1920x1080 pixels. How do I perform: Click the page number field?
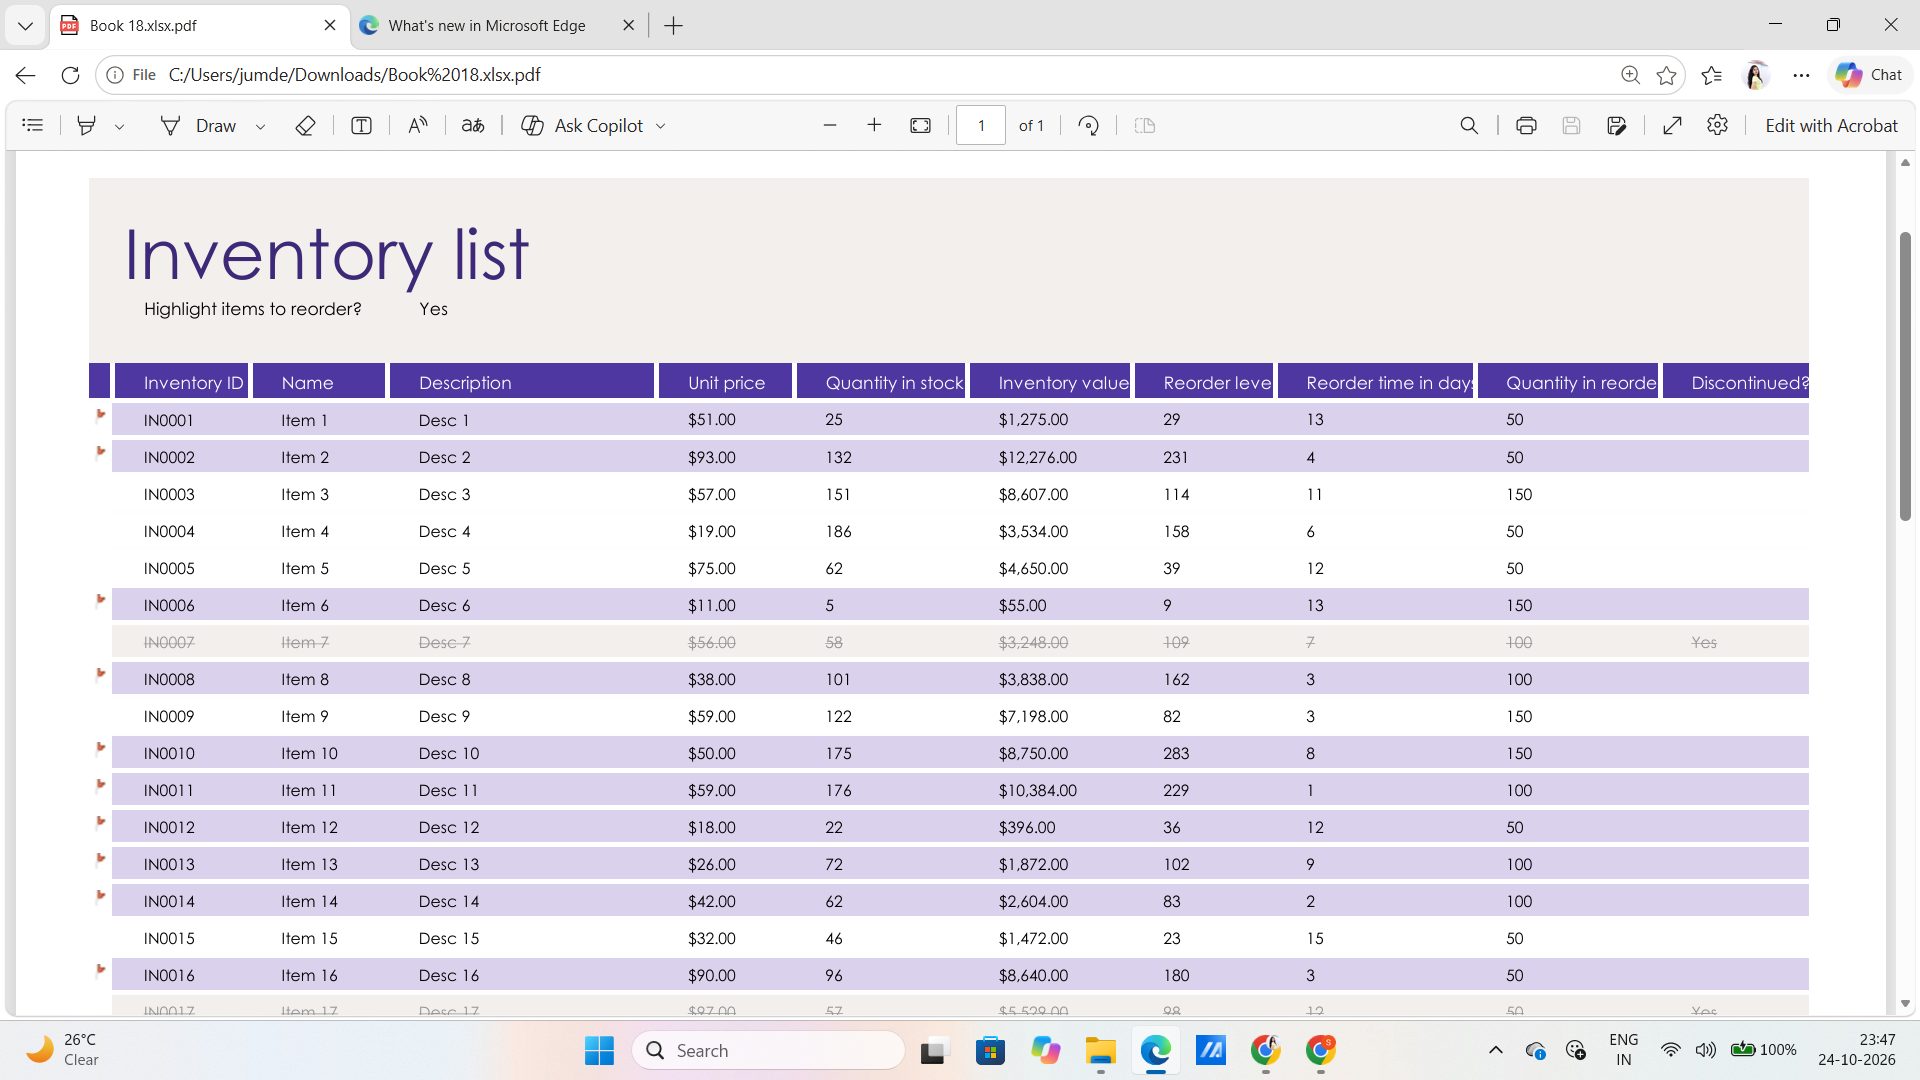point(981,125)
